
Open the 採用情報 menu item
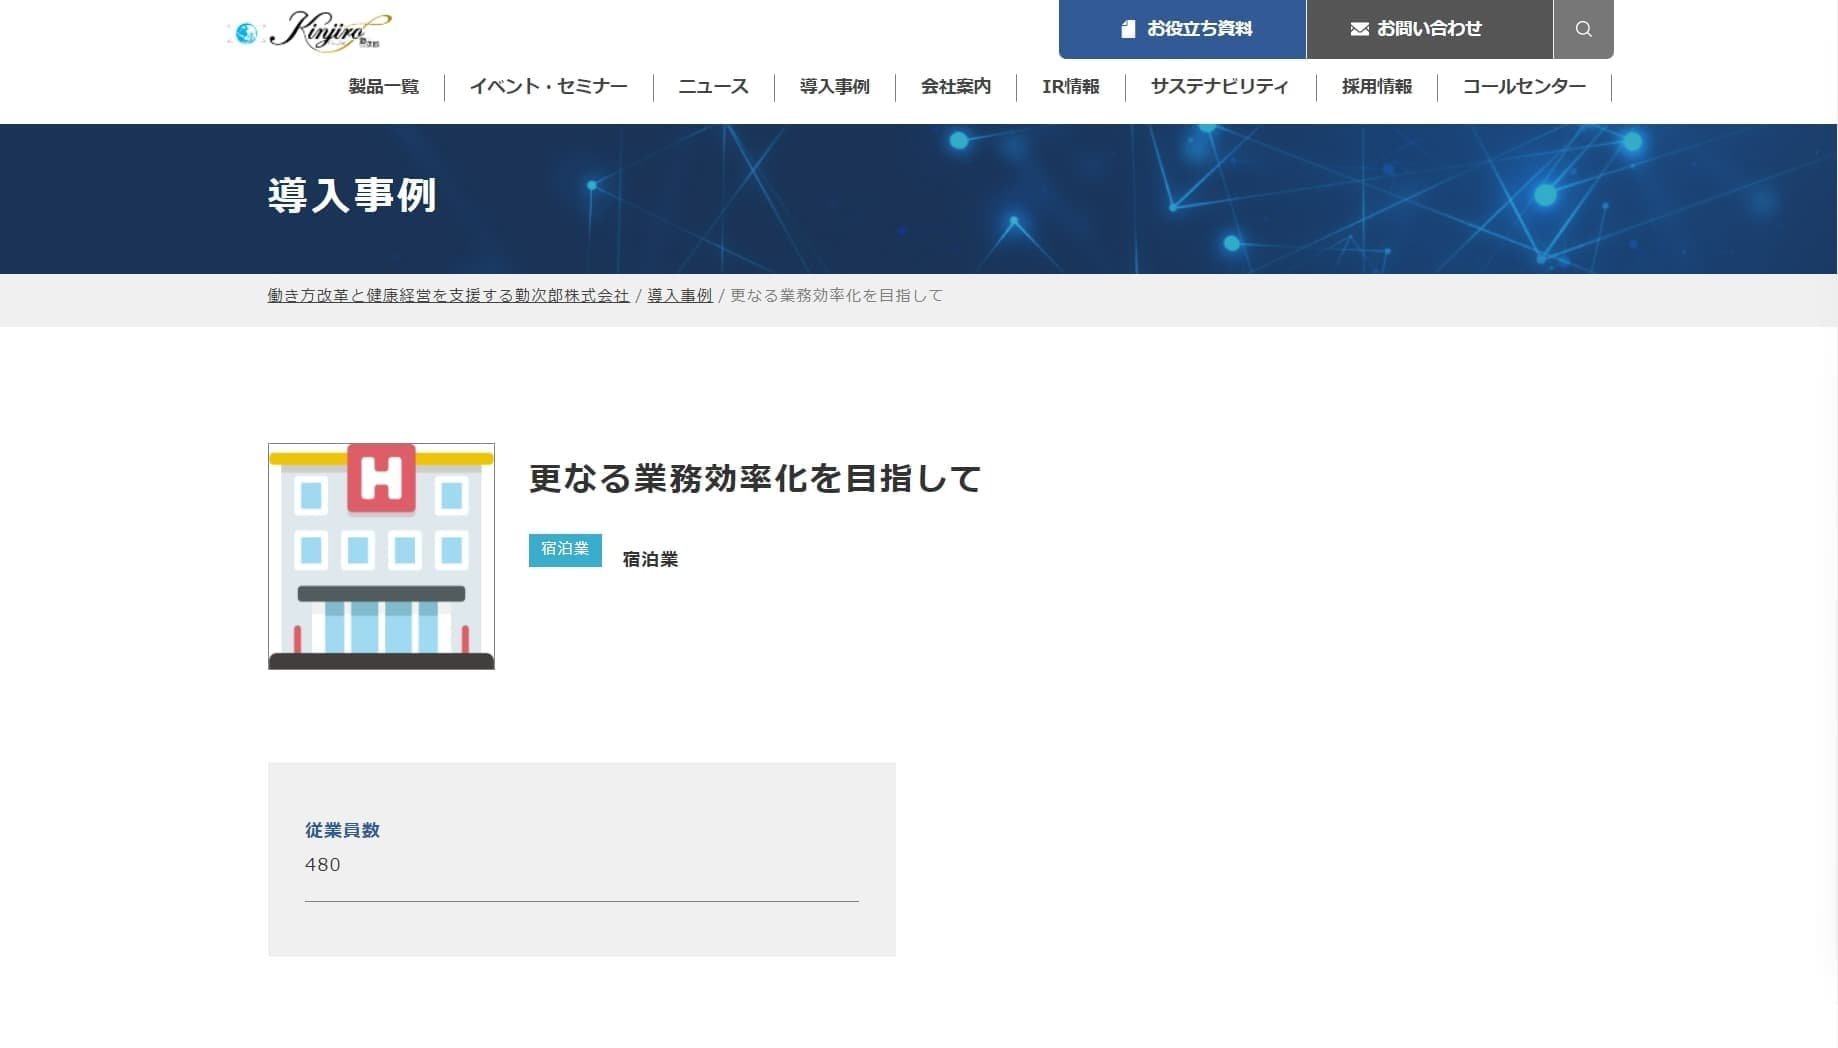click(1376, 87)
